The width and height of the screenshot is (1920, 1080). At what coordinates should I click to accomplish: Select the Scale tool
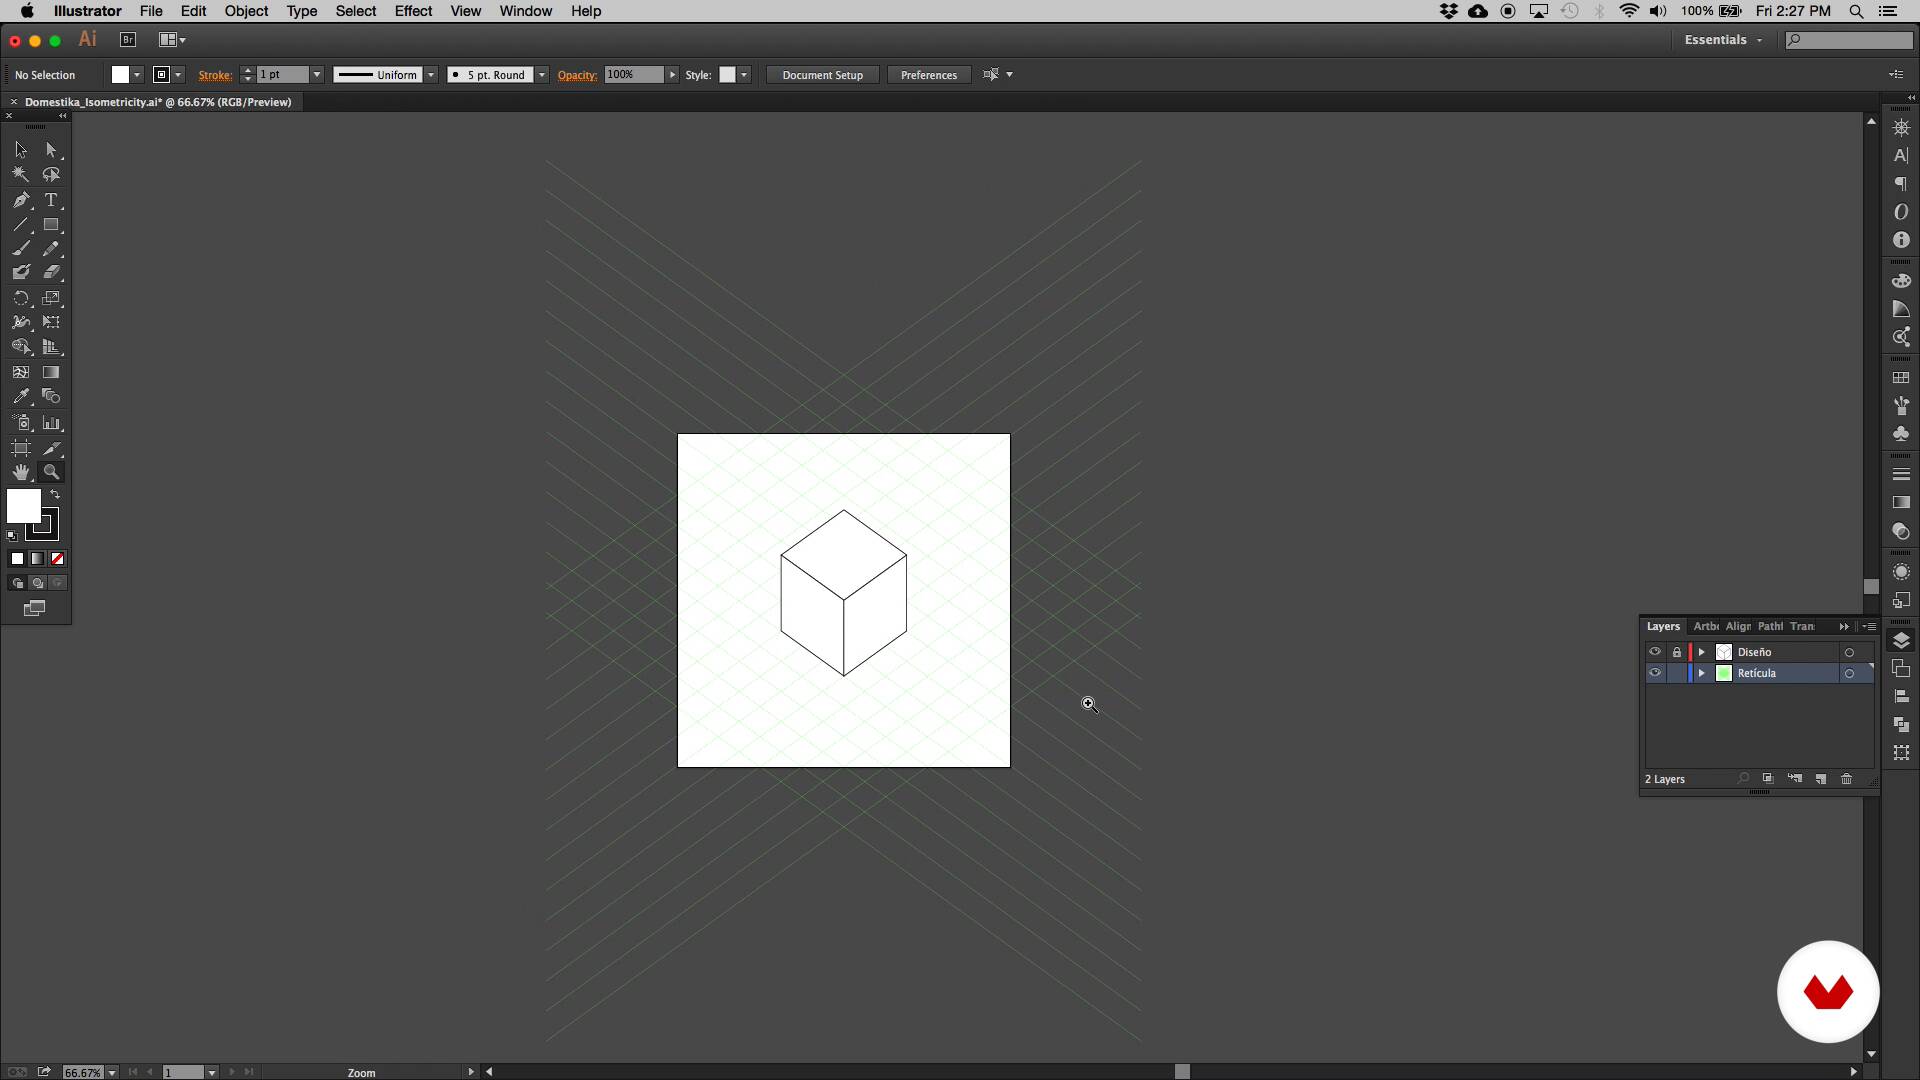coord(51,298)
